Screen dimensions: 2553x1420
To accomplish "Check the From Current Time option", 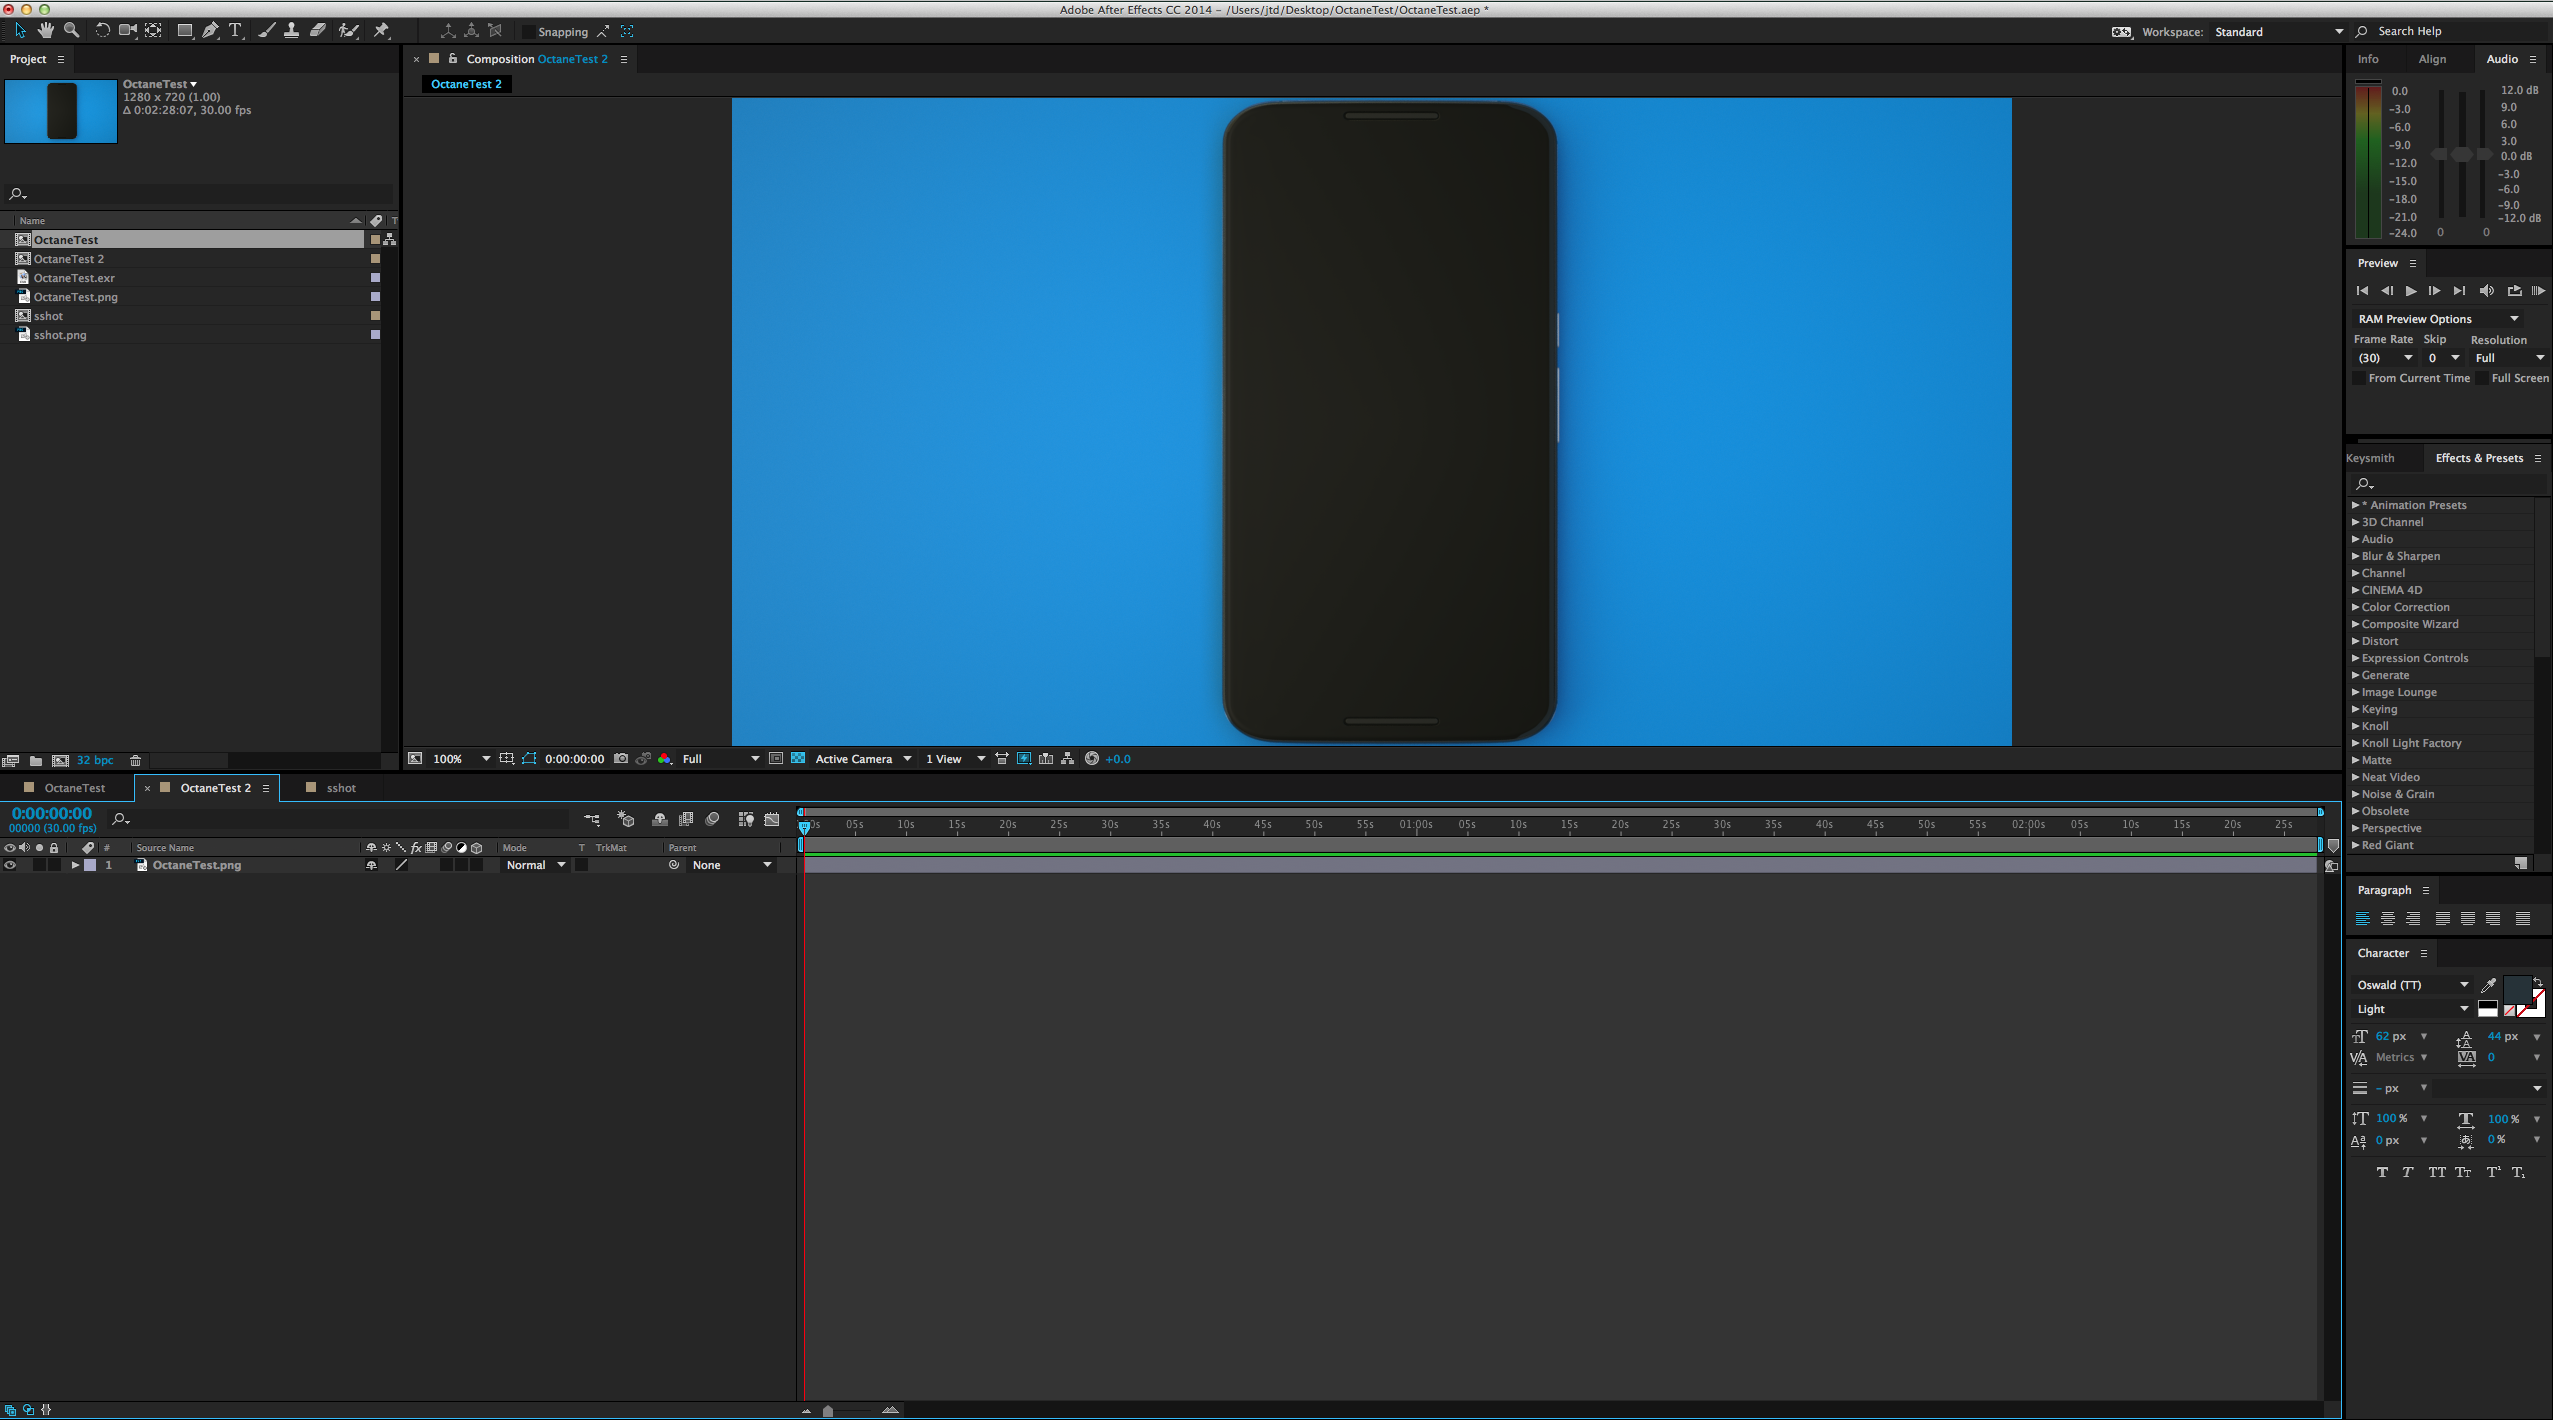I will tap(2360, 379).
